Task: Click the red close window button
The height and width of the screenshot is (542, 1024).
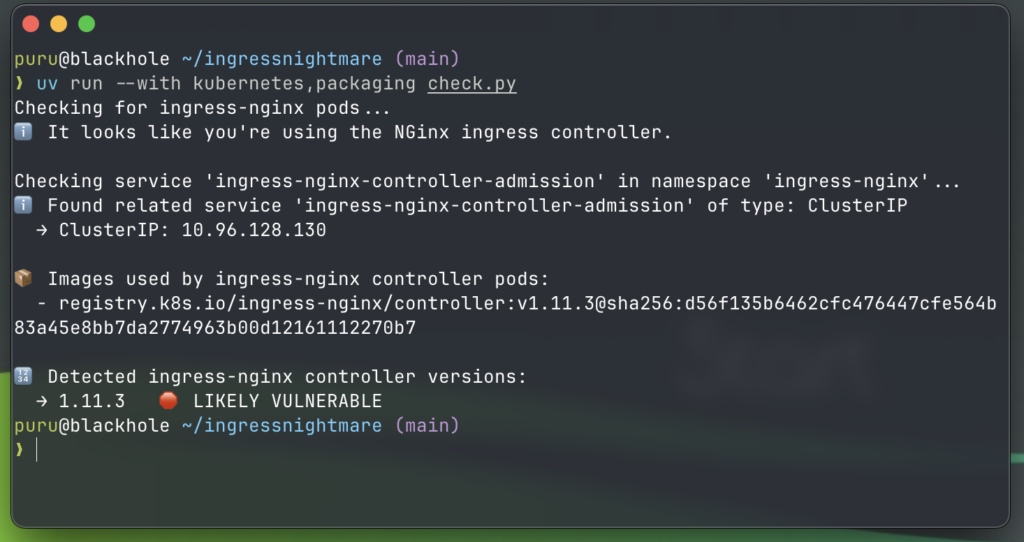Action: pos(30,23)
